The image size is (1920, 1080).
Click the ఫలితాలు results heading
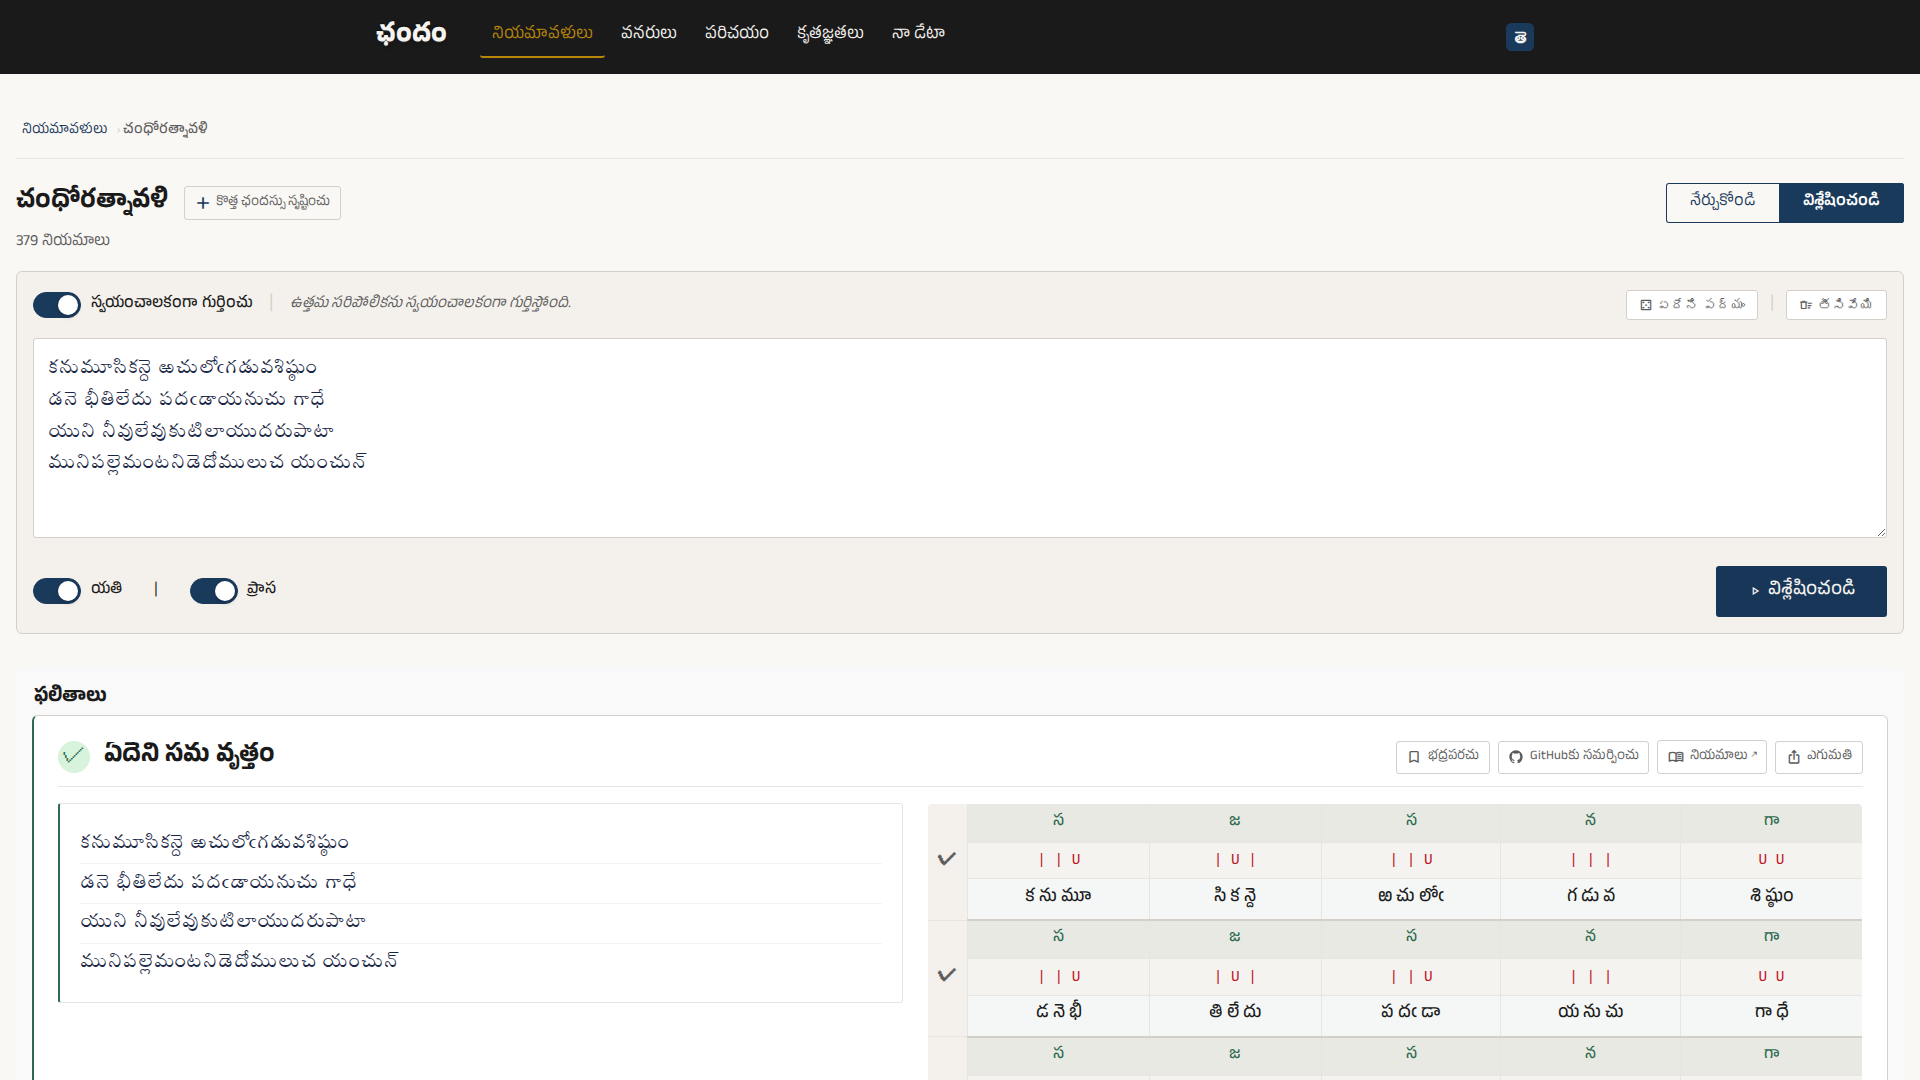coord(70,695)
